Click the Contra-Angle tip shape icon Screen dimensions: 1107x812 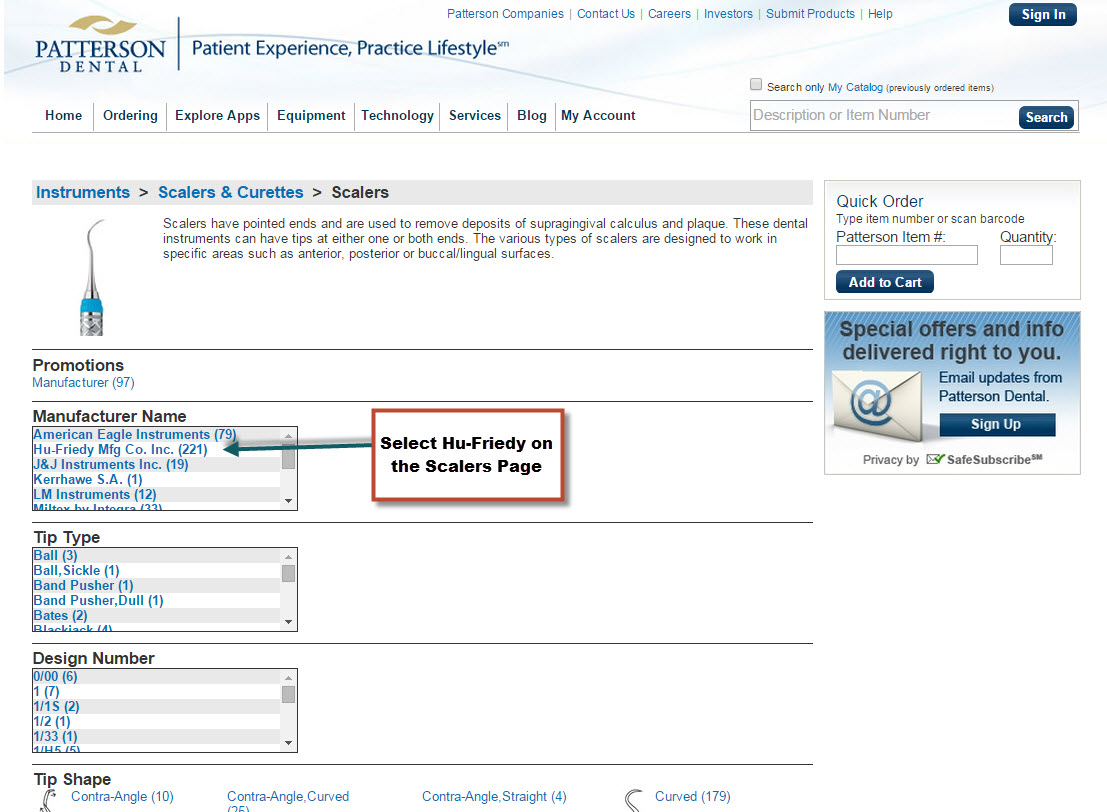49,800
